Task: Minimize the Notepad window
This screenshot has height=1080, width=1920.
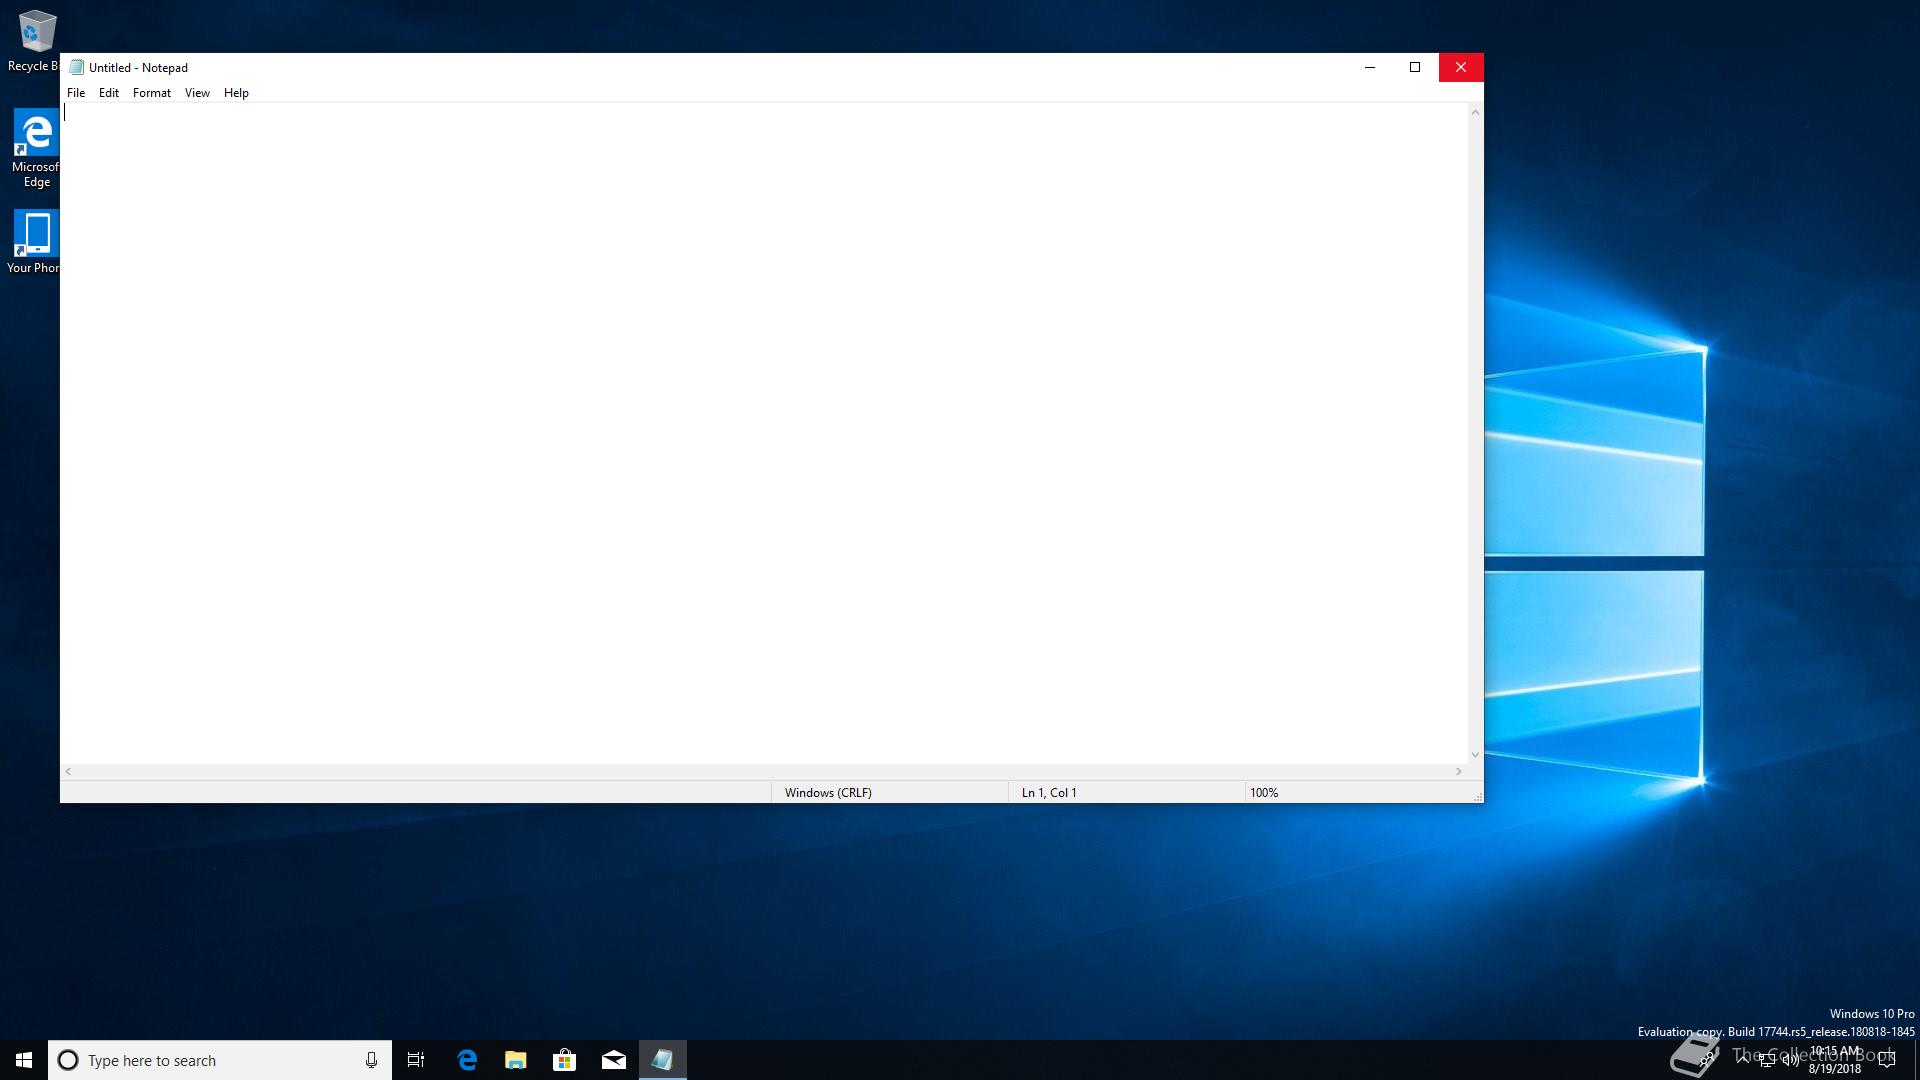Action: click(x=1370, y=67)
